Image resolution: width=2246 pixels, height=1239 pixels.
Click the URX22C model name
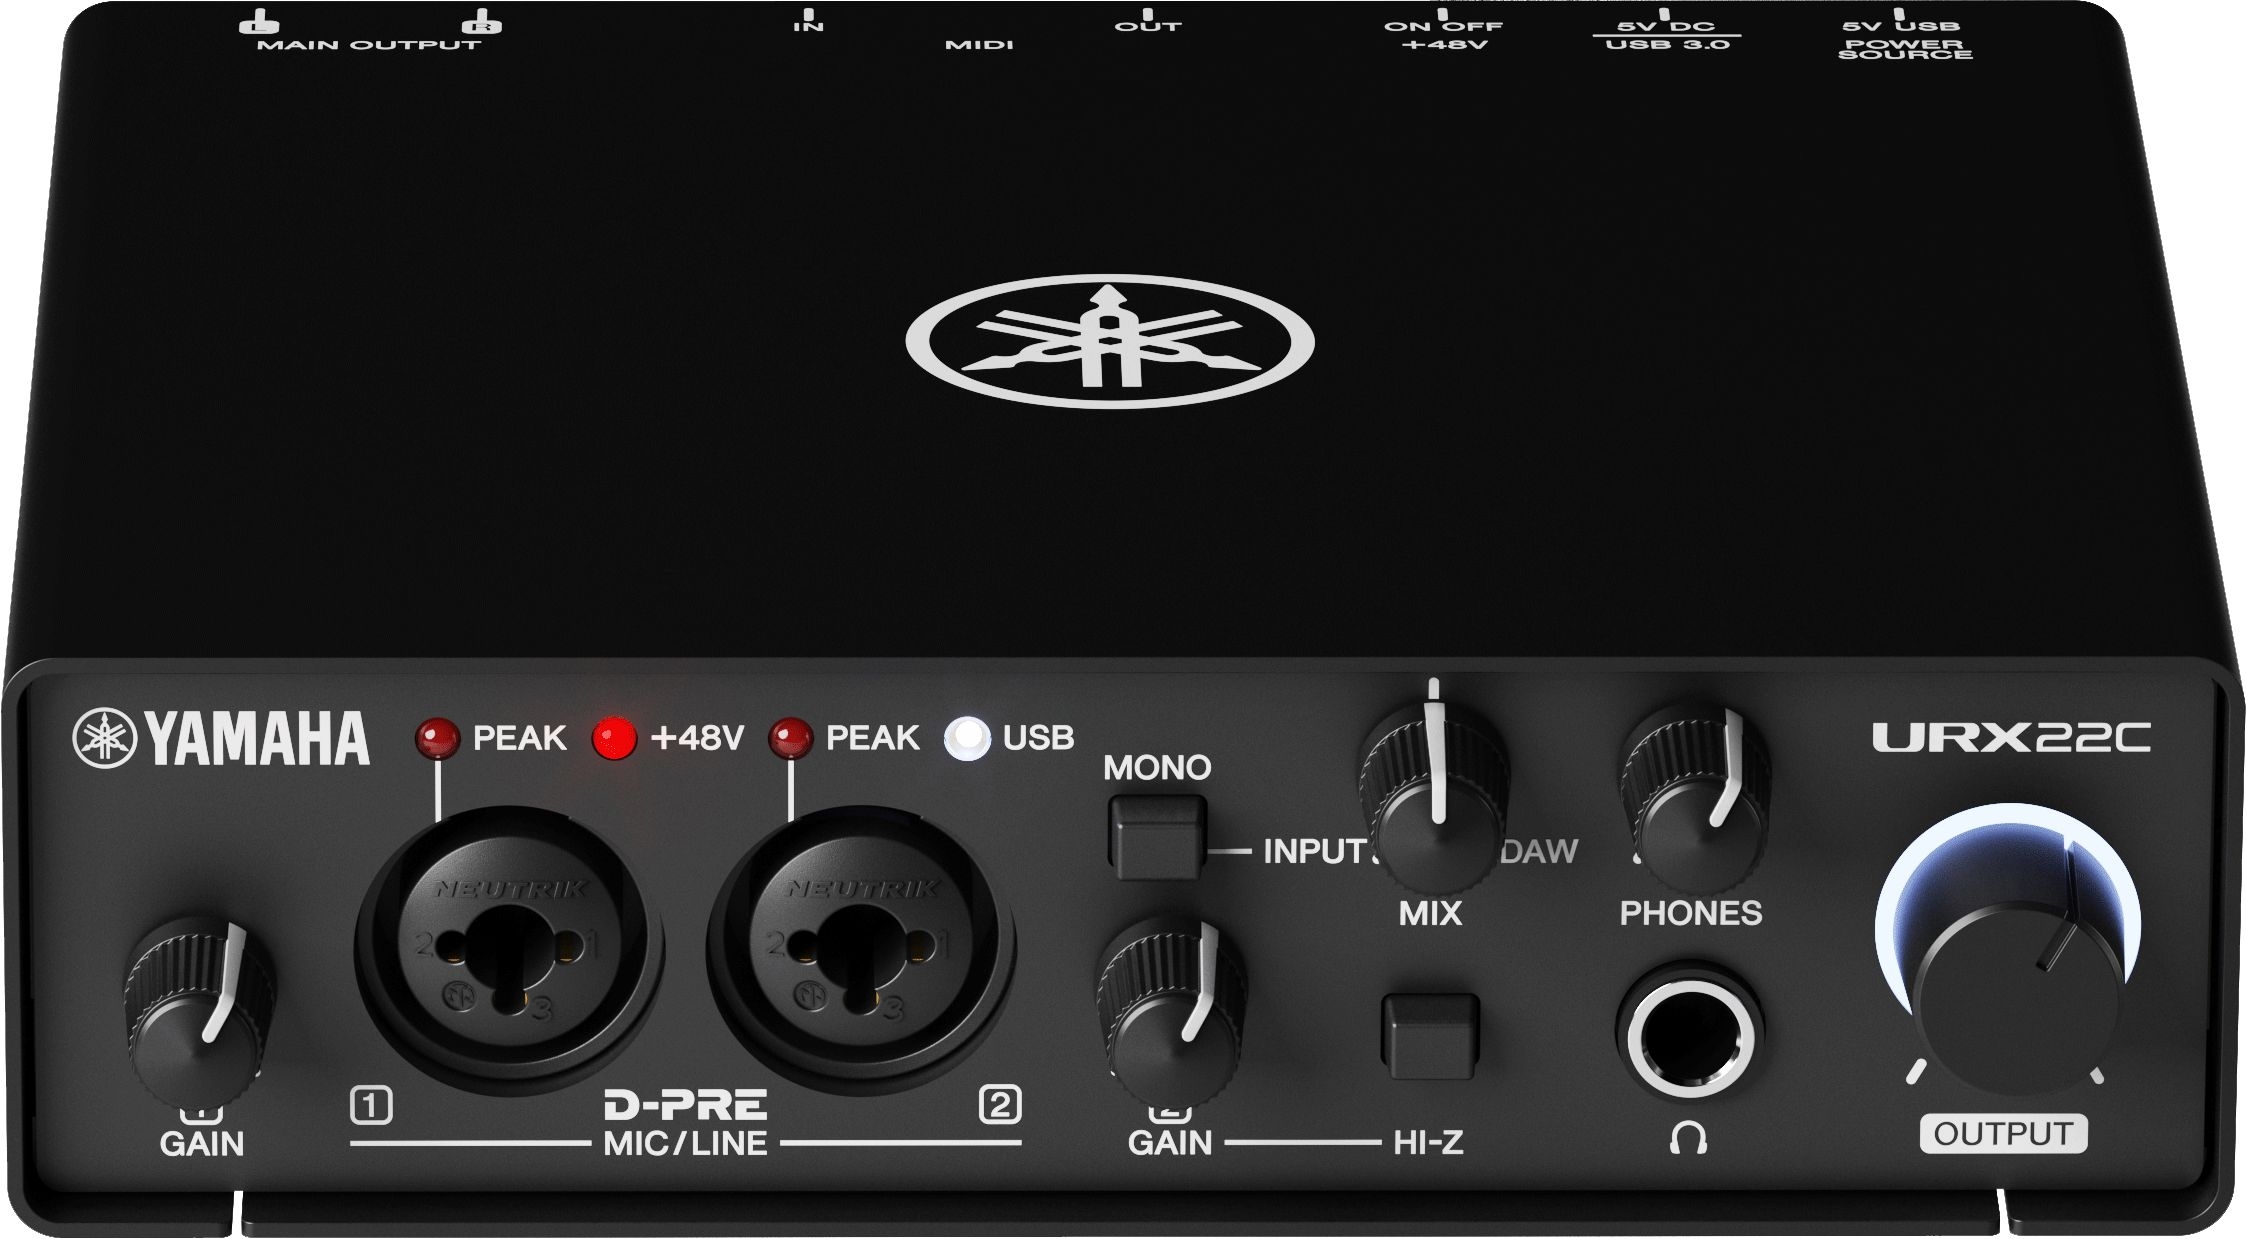click(x=2010, y=738)
